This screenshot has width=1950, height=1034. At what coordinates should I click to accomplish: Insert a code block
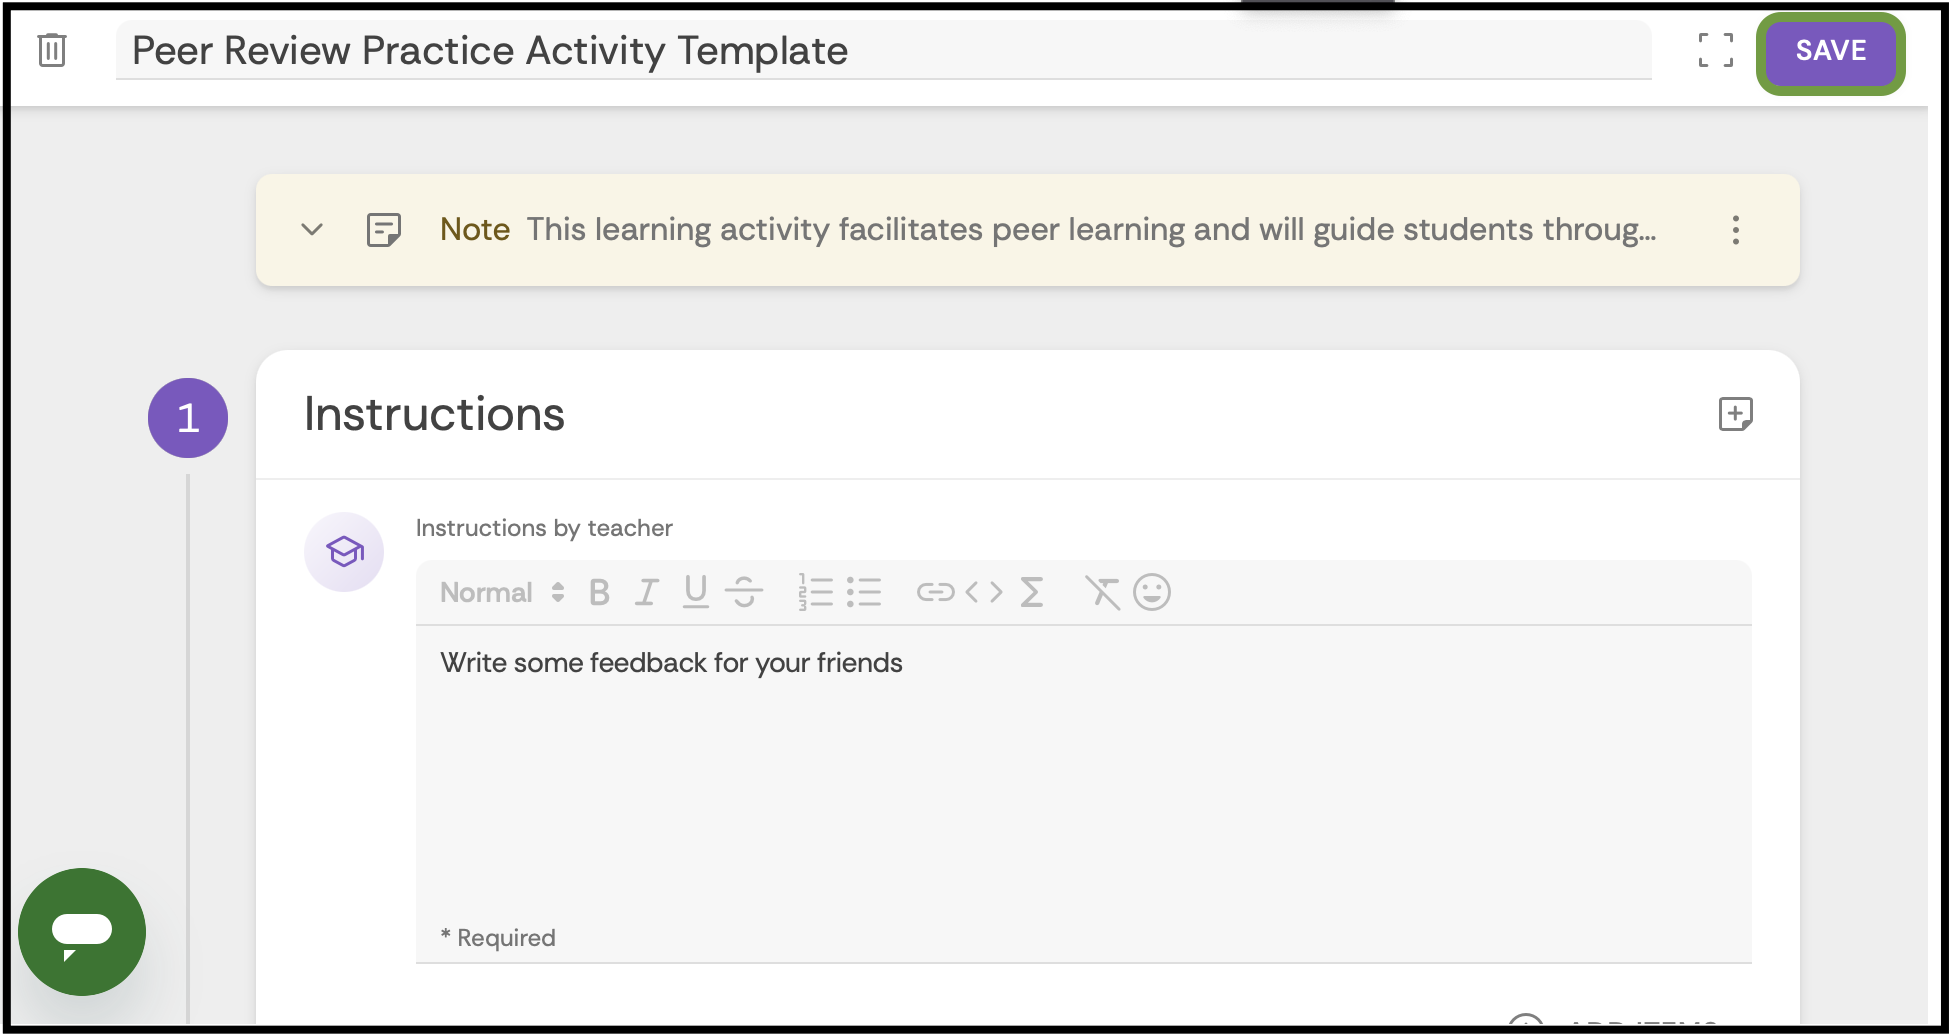tap(986, 592)
